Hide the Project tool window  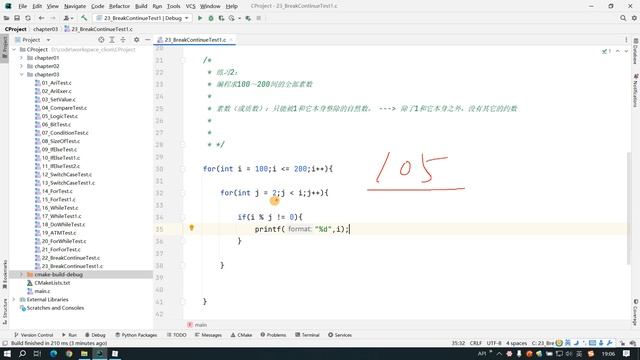point(147,40)
